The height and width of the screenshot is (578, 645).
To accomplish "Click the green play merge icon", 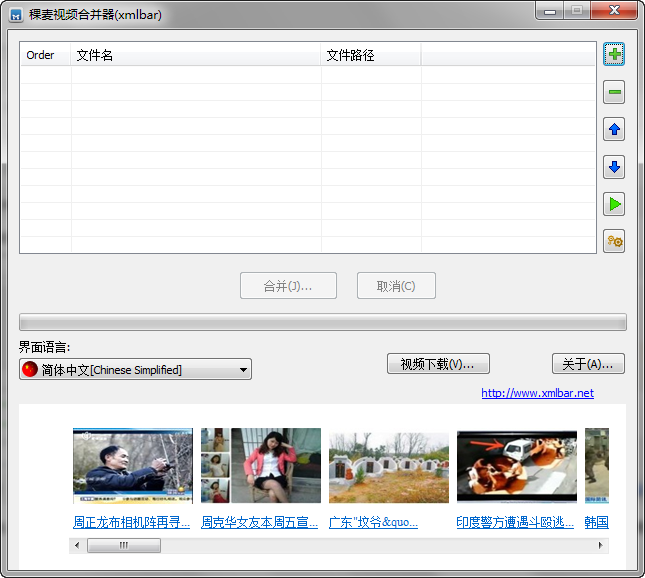I will [x=614, y=204].
